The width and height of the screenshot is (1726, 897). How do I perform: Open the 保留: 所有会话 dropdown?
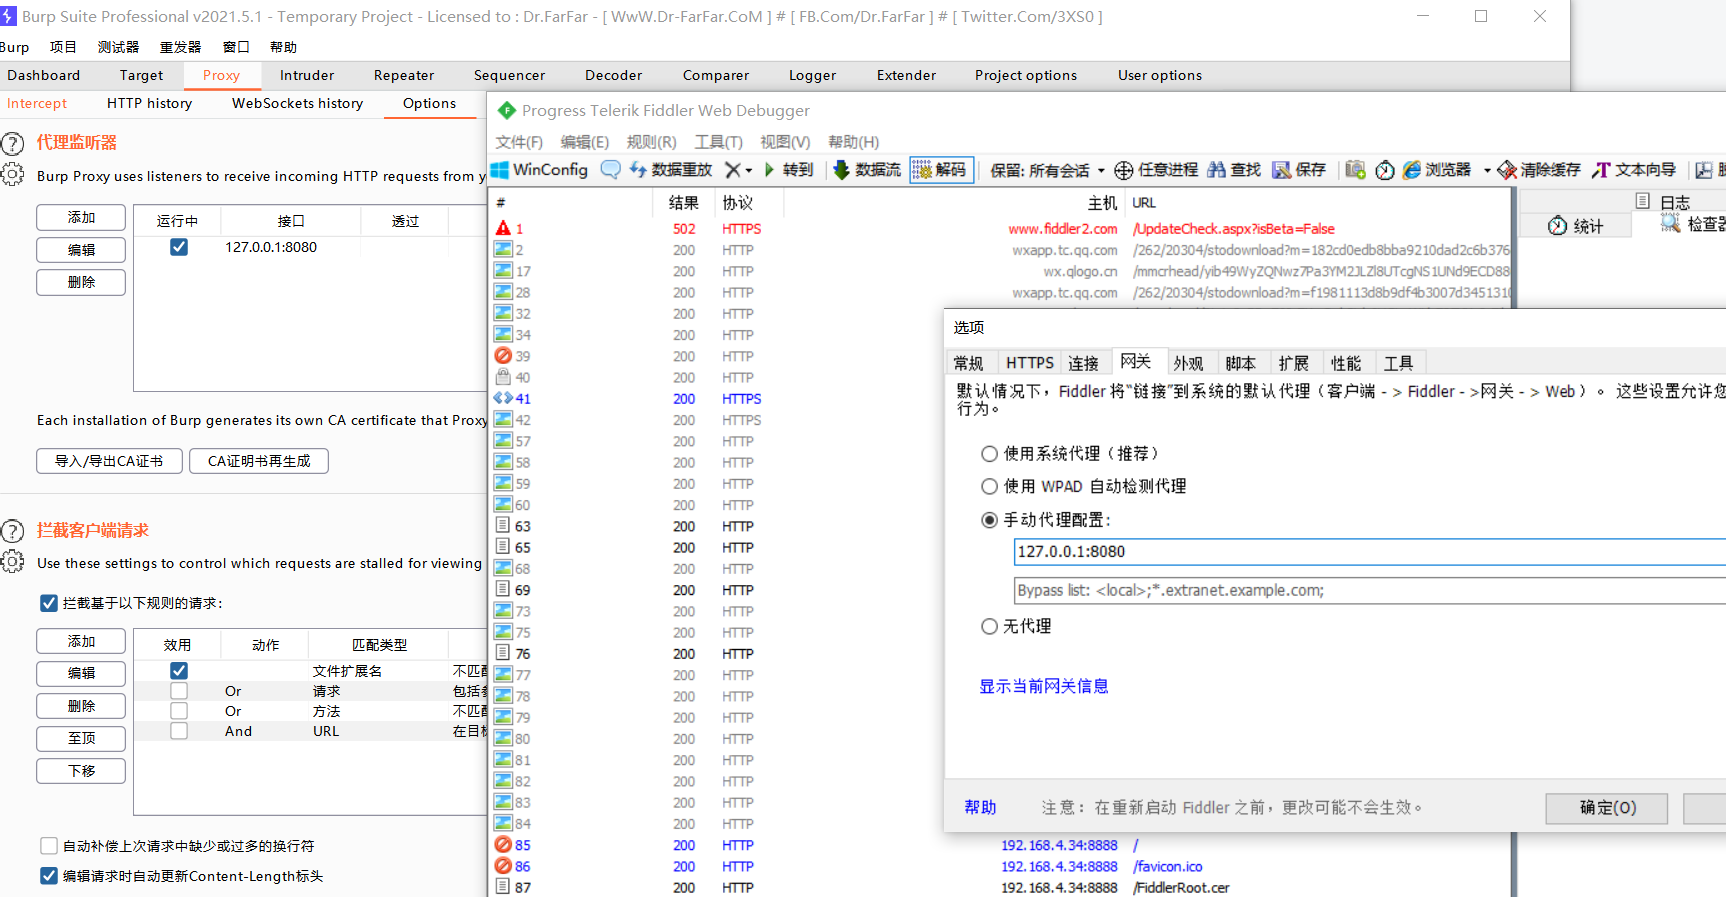[x=1047, y=171]
